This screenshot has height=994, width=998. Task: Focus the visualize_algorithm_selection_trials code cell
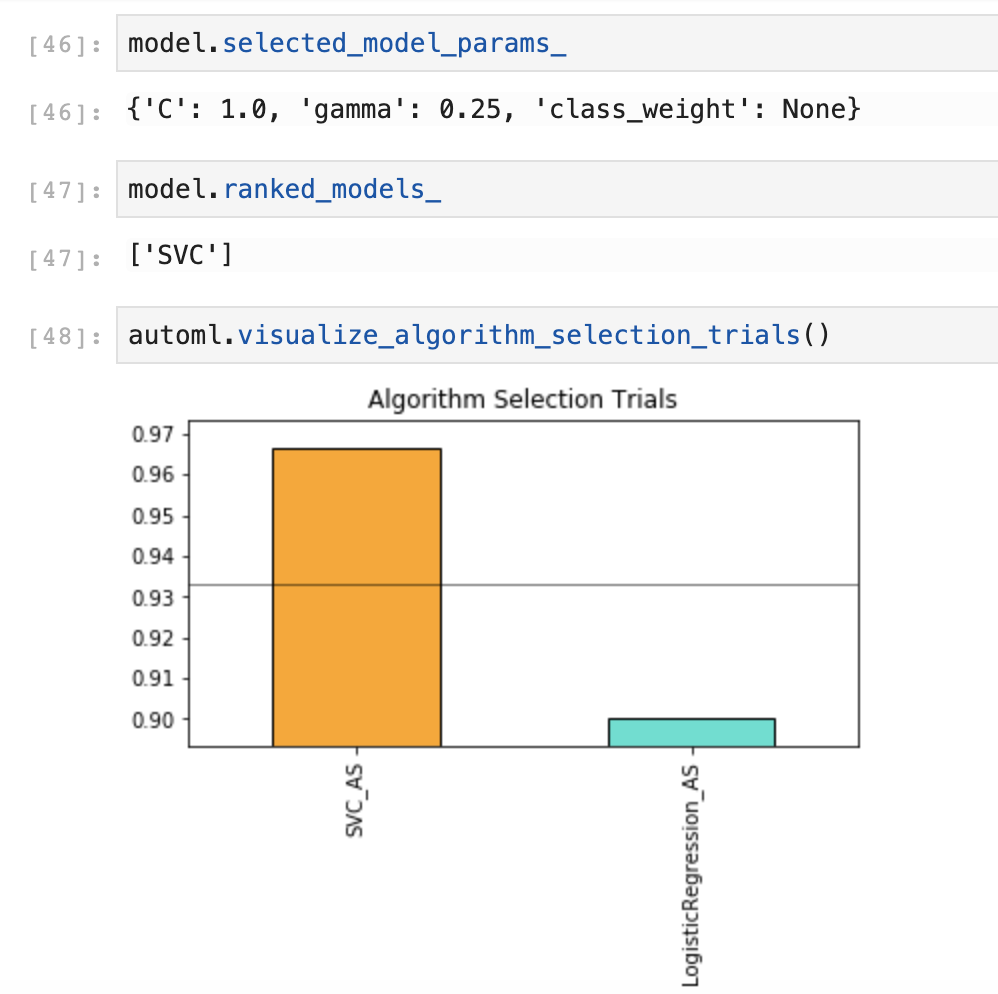pos(556,334)
